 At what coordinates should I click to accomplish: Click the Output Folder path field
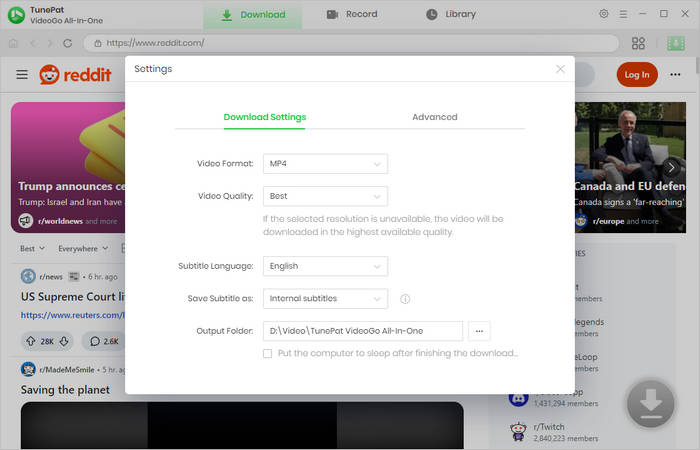[362, 331]
